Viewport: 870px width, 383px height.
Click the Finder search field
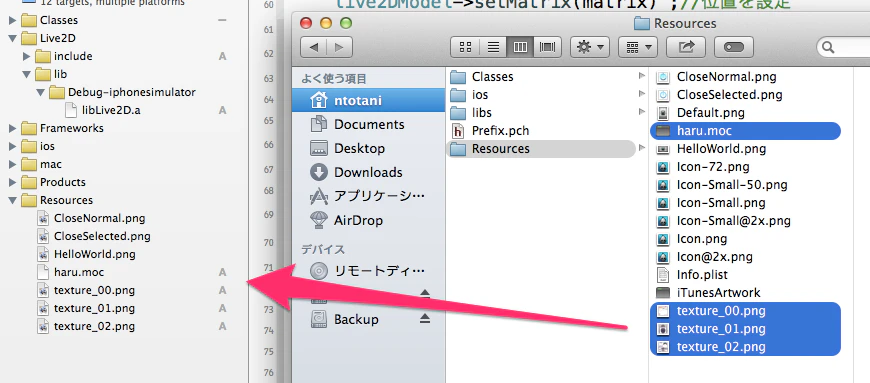843,48
